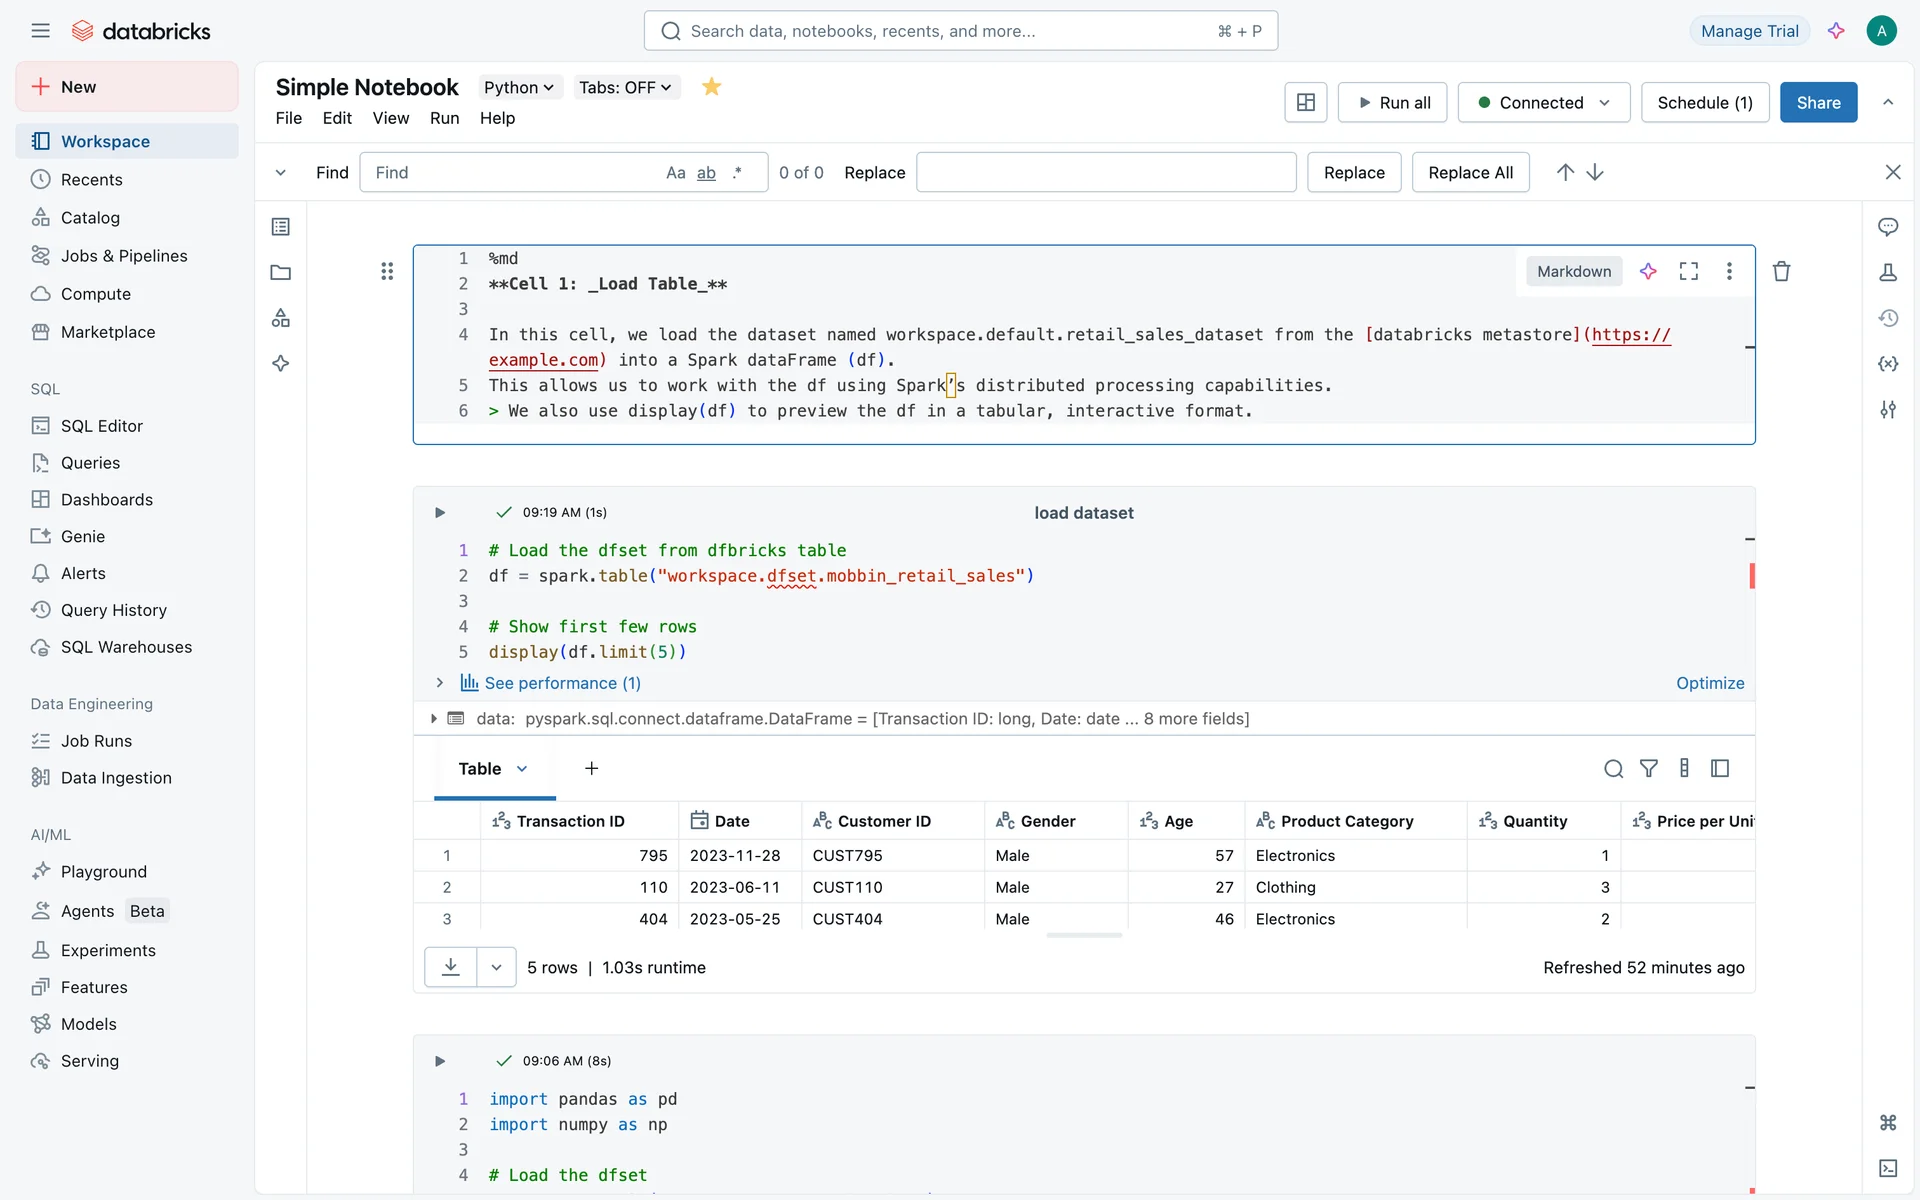
Task: Expand the markdown cell to fullscreen
Action: (x=1688, y=271)
